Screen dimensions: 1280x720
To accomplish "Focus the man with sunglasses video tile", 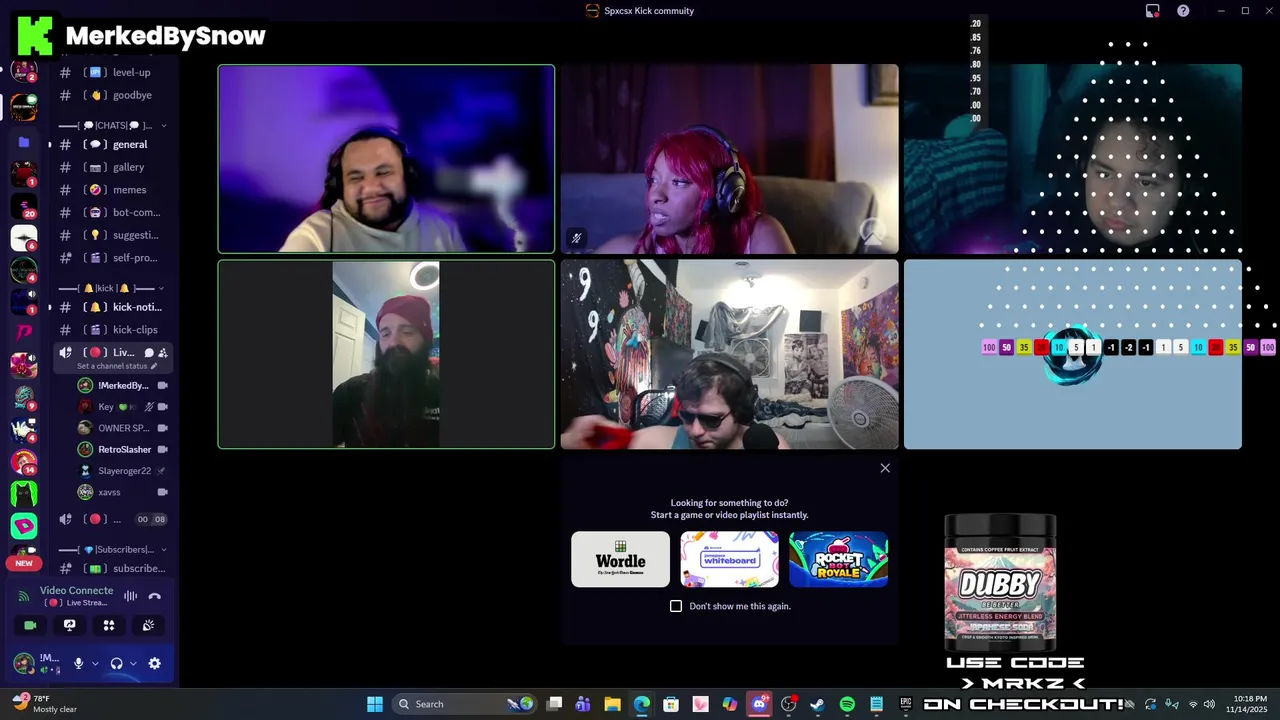I will (729, 354).
